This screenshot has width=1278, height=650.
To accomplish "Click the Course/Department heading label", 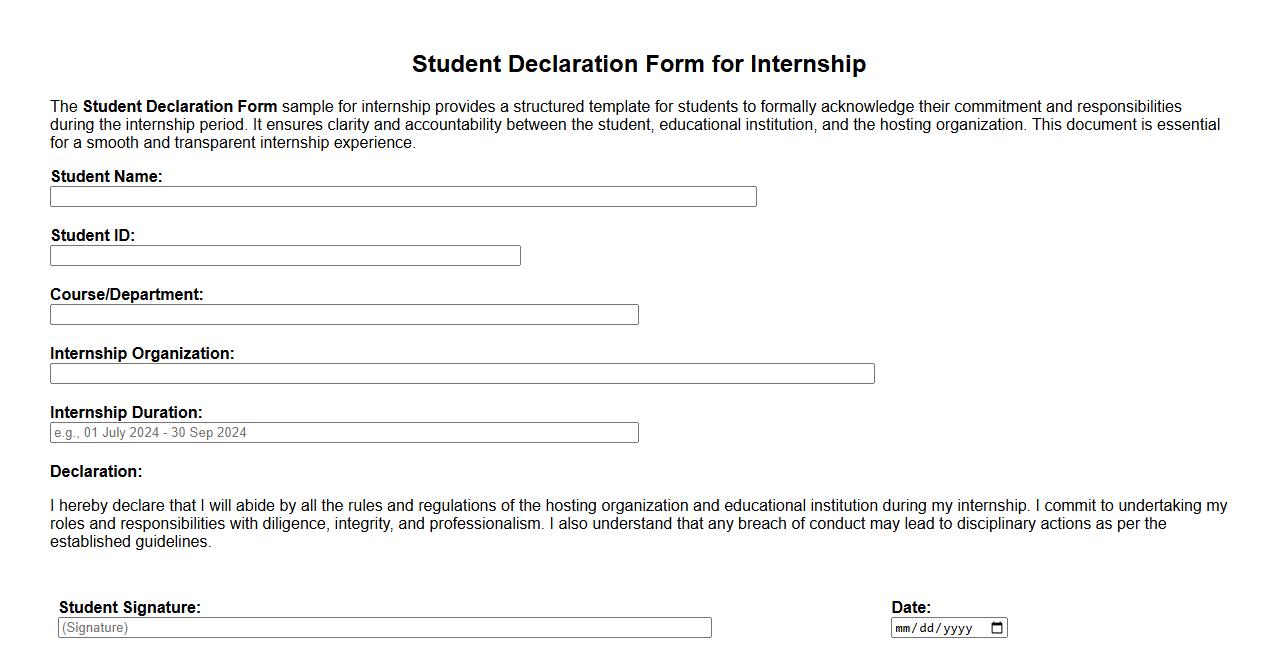I will 126,294.
